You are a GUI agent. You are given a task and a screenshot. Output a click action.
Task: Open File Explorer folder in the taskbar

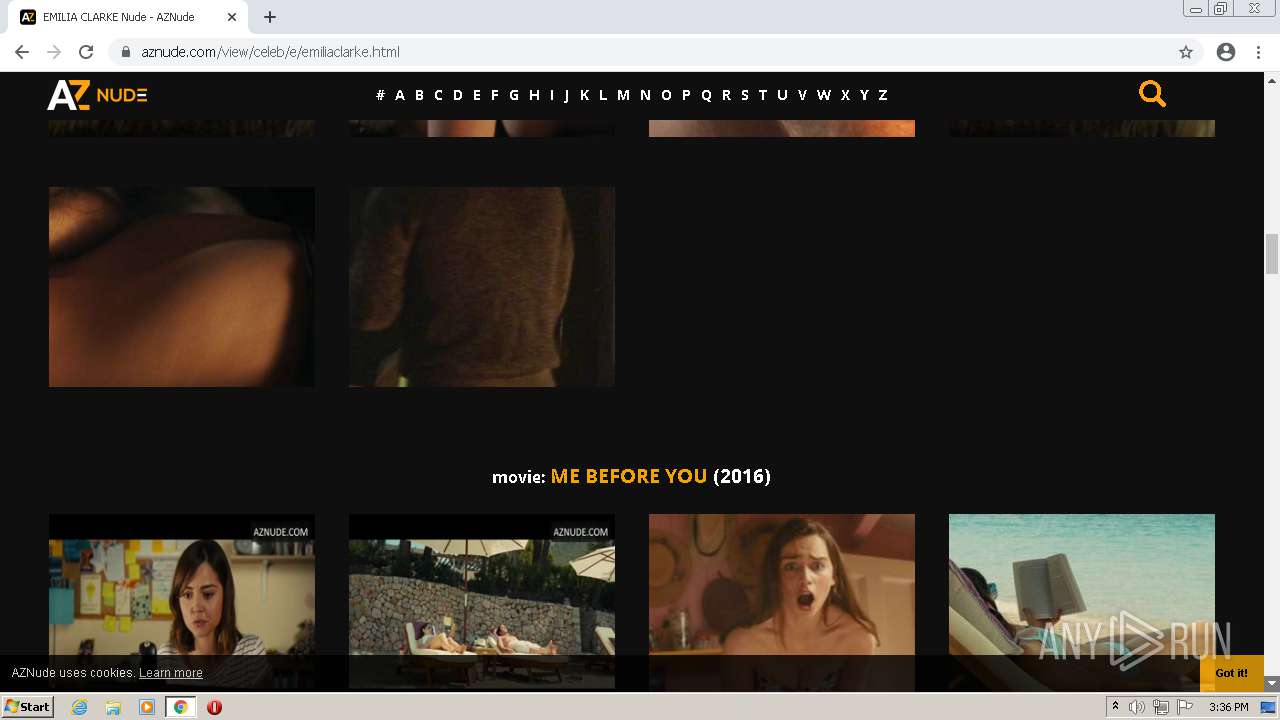click(113, 707)
